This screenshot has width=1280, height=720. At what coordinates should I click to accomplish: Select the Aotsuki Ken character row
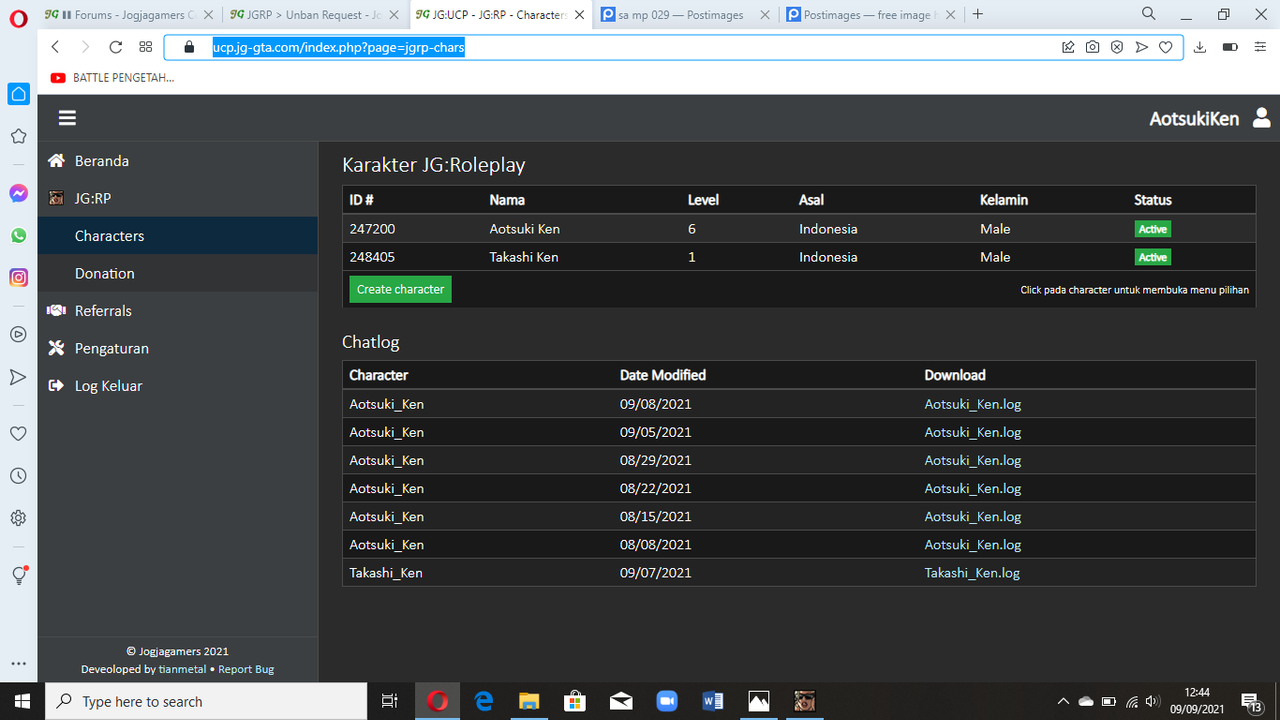799,229
